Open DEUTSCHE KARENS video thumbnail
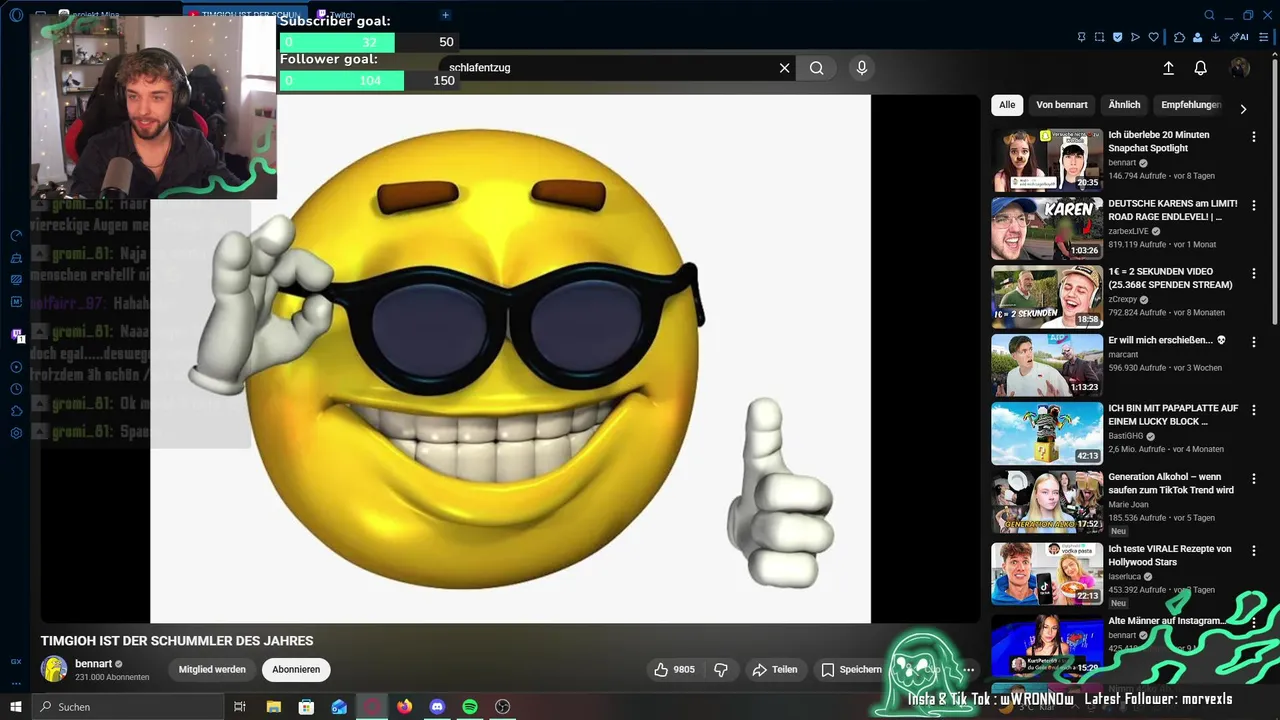Image resolution: width=1280 pixels, height=720 pixels. 1047,228
